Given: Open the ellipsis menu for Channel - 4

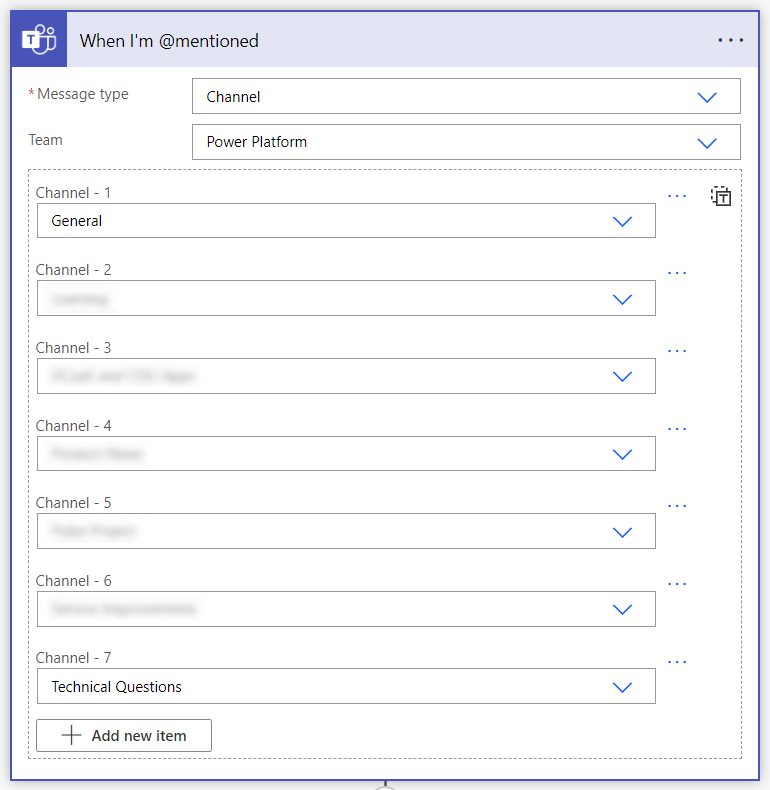Looking at the screenshot, I should point(677,429).
